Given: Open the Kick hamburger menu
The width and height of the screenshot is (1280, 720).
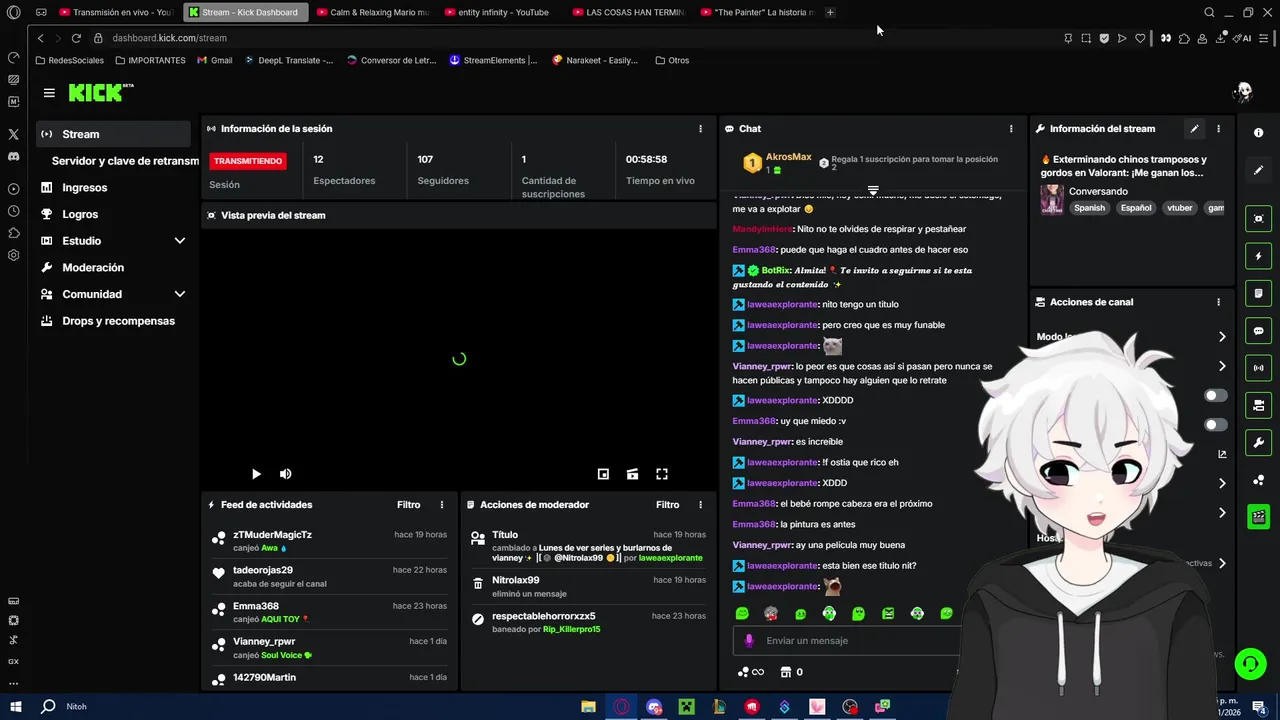Looking at the screenshot, I should (49, 93).
